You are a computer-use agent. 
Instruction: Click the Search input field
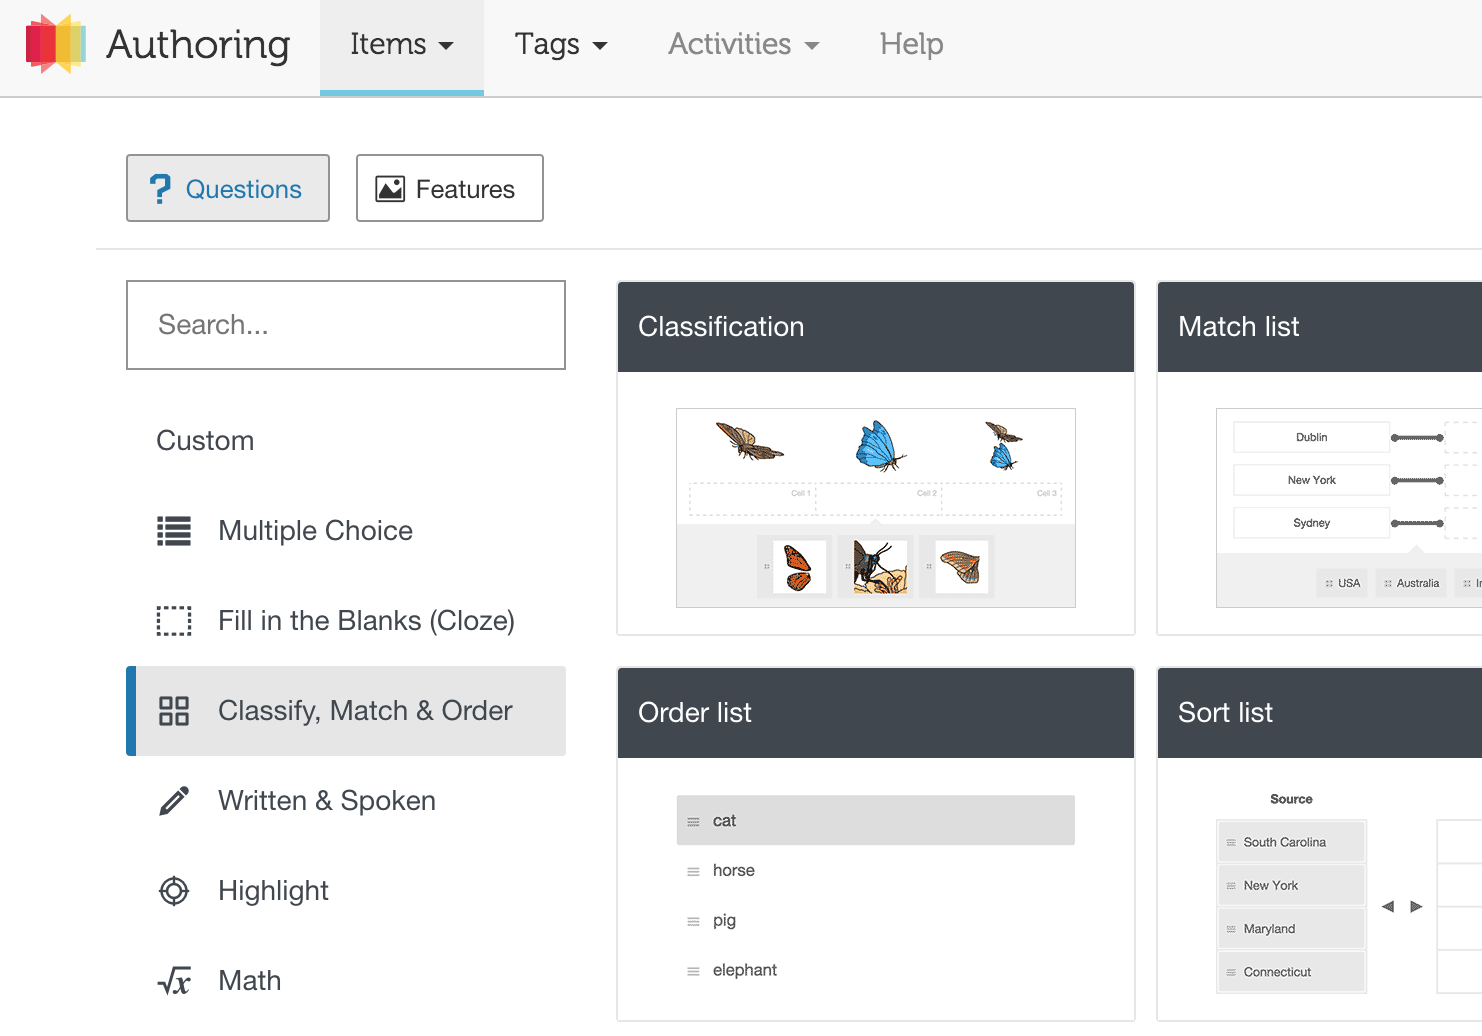coord(346,325)
